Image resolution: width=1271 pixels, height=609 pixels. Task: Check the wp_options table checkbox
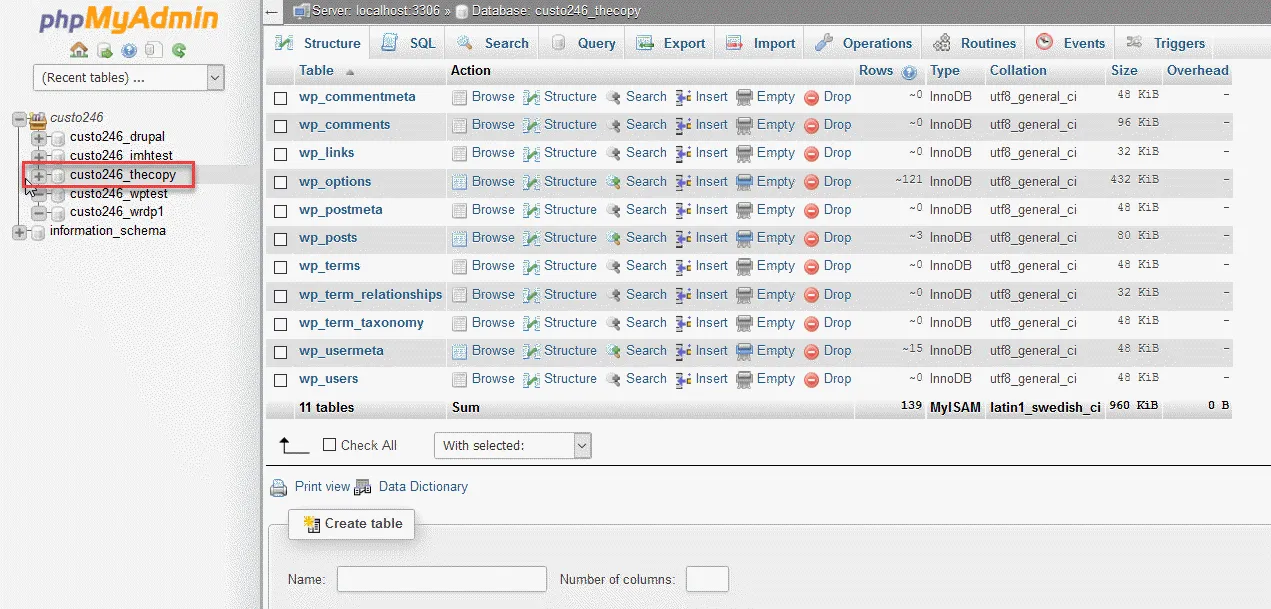coord(280,181)
